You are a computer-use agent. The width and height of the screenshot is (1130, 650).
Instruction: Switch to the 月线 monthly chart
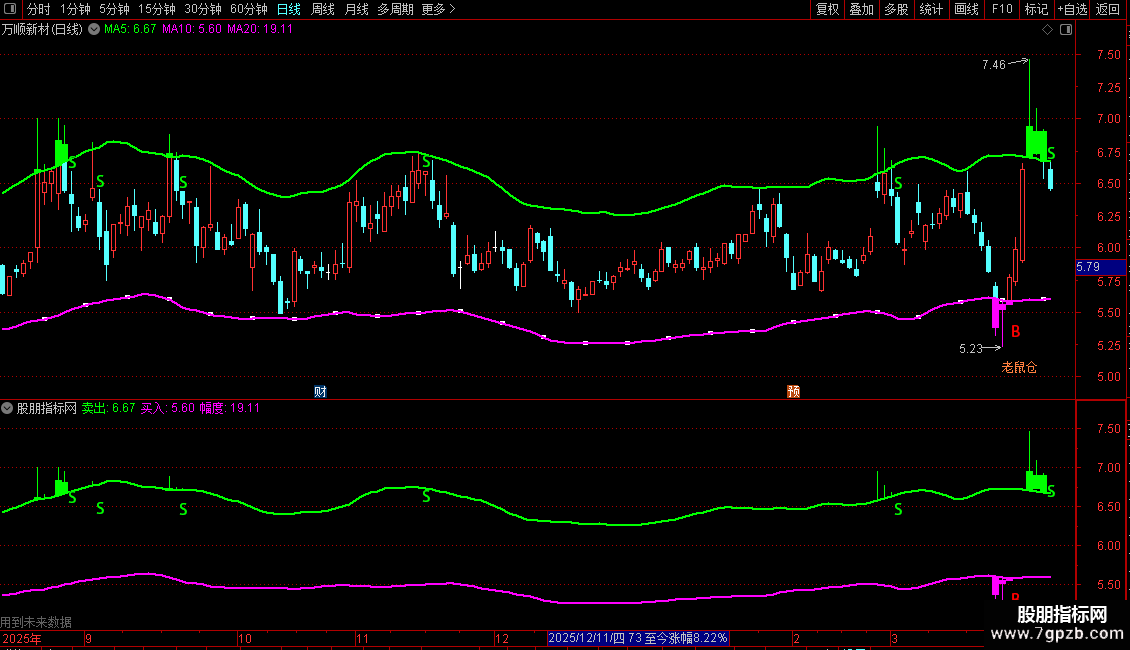(357, 9)
